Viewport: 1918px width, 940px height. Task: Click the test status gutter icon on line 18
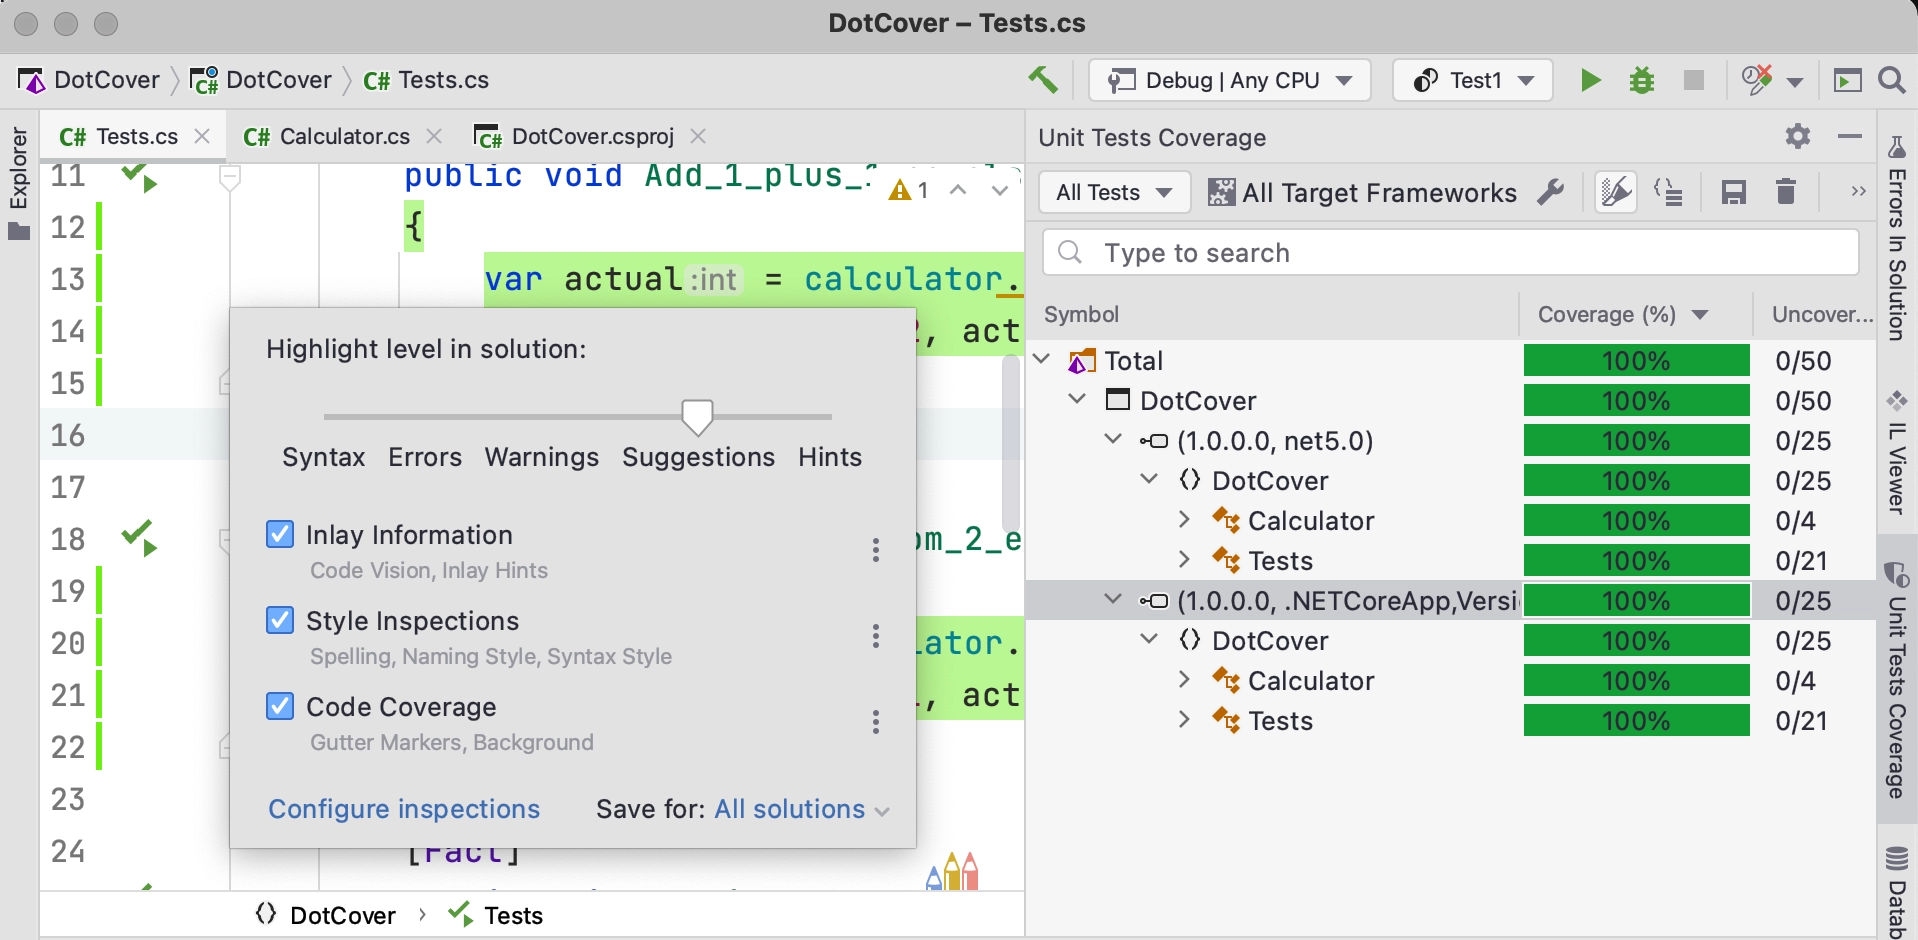point(139,539)
